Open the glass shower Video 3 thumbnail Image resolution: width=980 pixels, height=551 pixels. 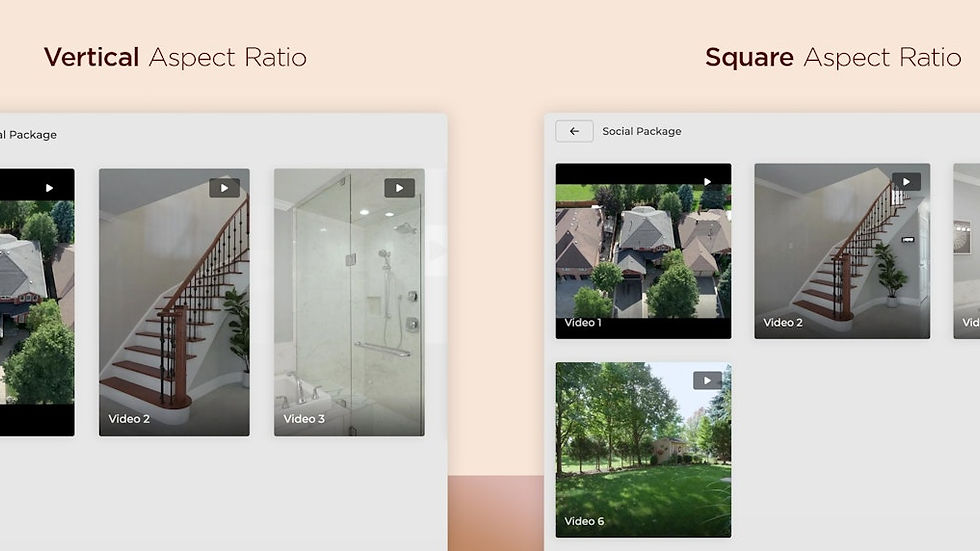point(349,302)
